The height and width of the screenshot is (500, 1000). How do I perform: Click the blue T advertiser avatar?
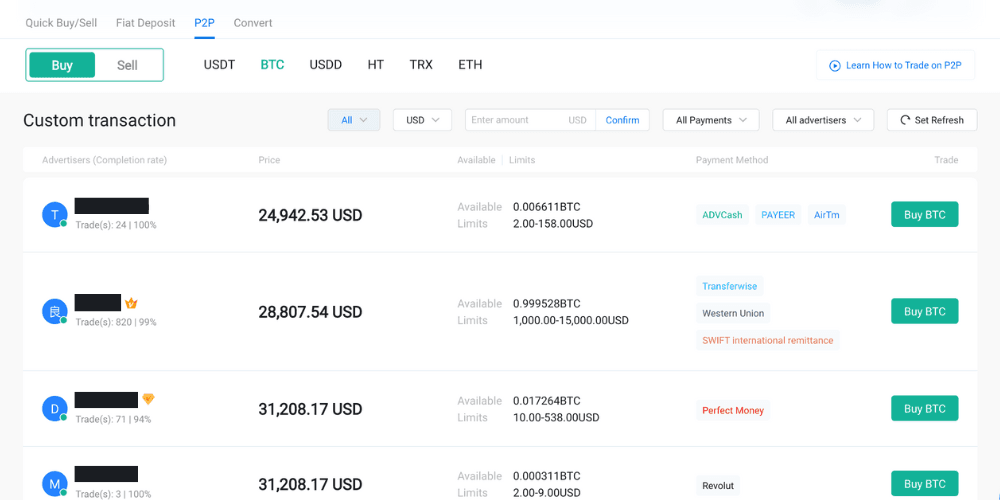[x=54, y=214]
